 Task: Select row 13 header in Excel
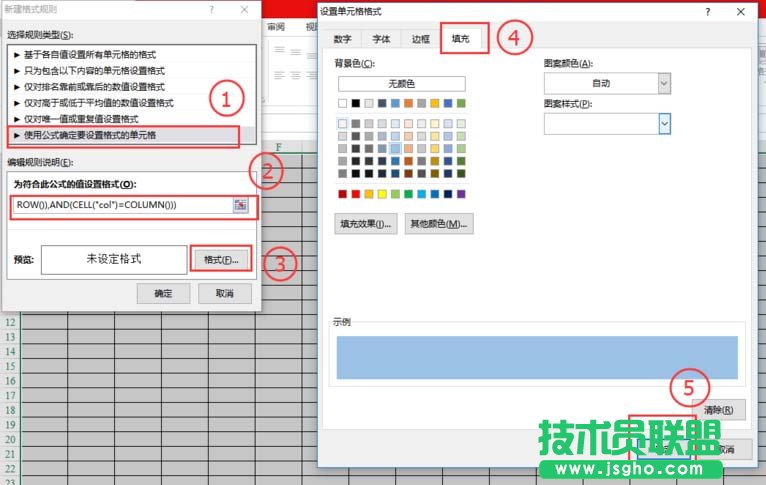pyautogui.click(x=10, y=337)
